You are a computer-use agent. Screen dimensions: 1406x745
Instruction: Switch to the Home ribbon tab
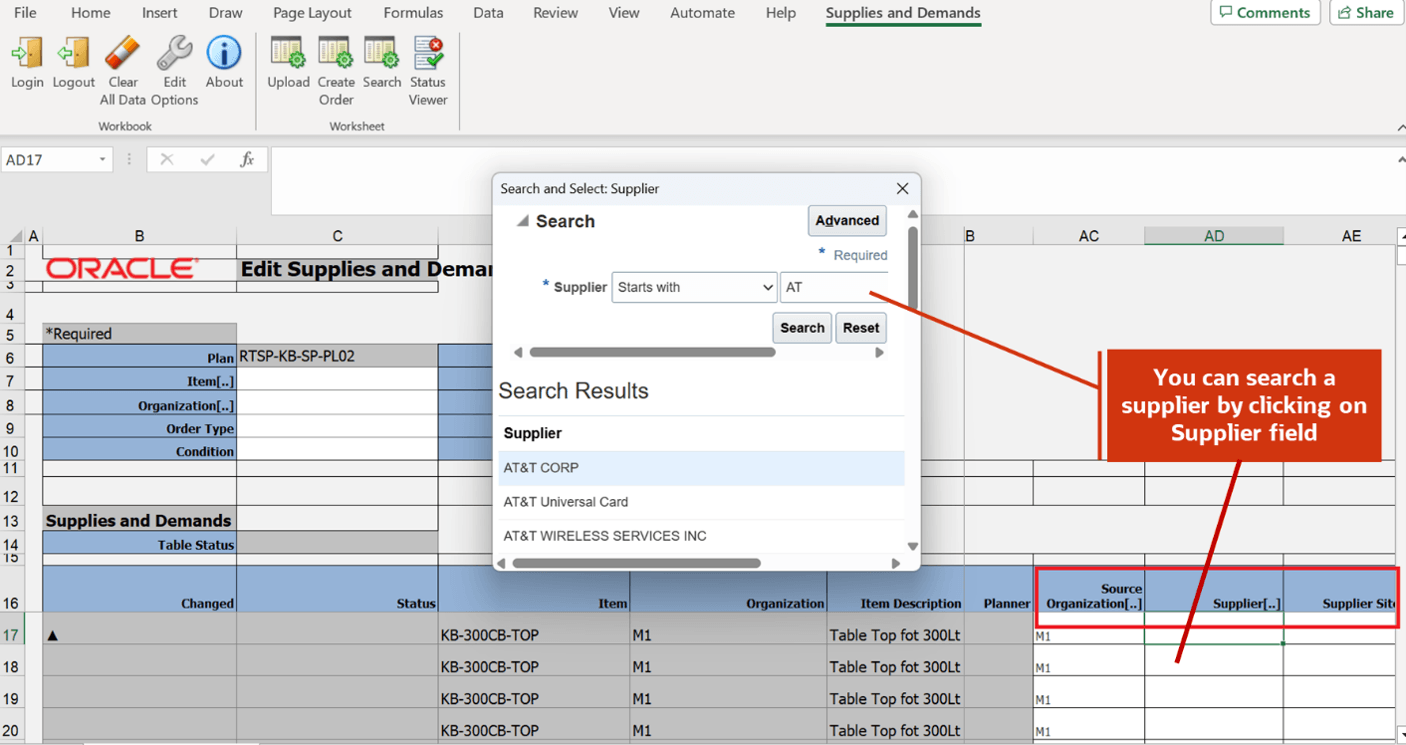coord(91,13)
